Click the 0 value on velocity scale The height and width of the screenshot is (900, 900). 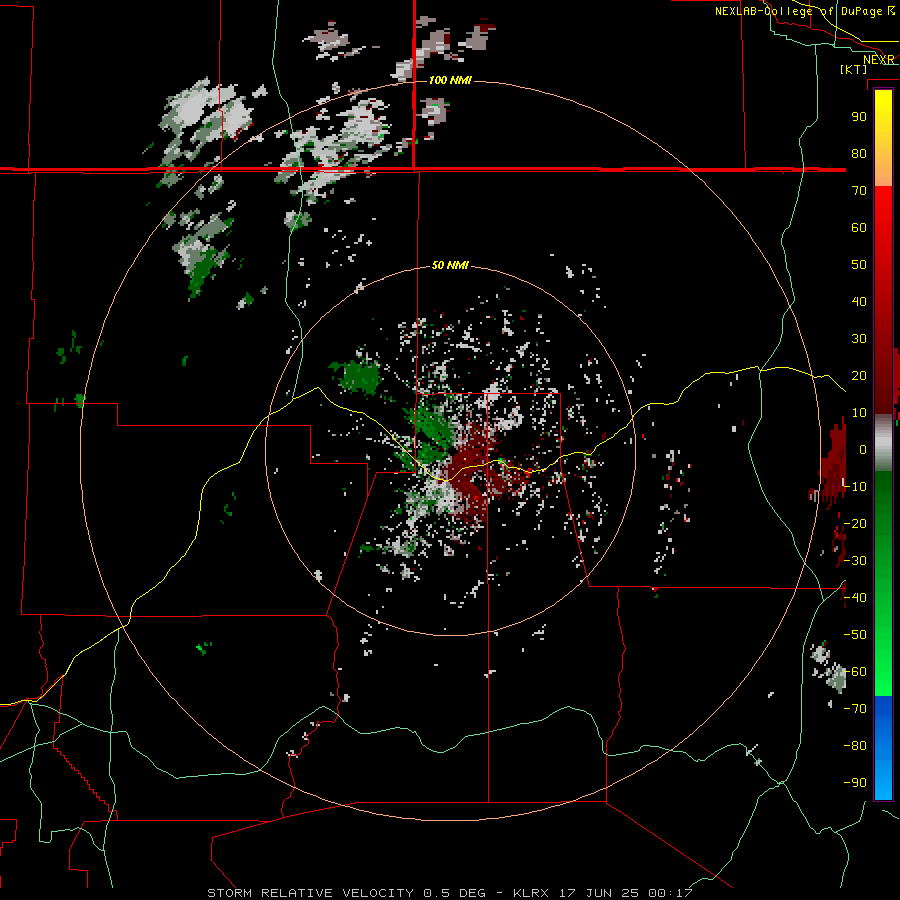(863, 450)
